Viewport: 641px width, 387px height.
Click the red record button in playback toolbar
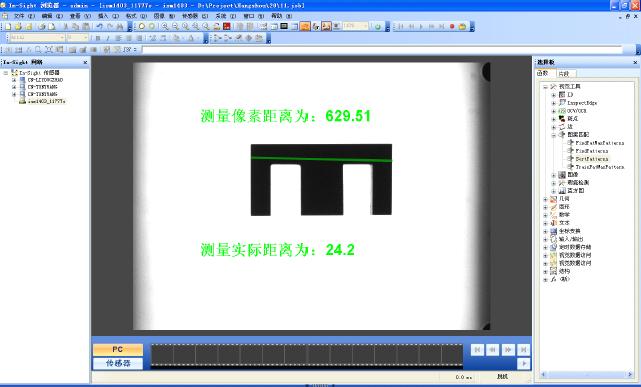[x=452, y=27]
